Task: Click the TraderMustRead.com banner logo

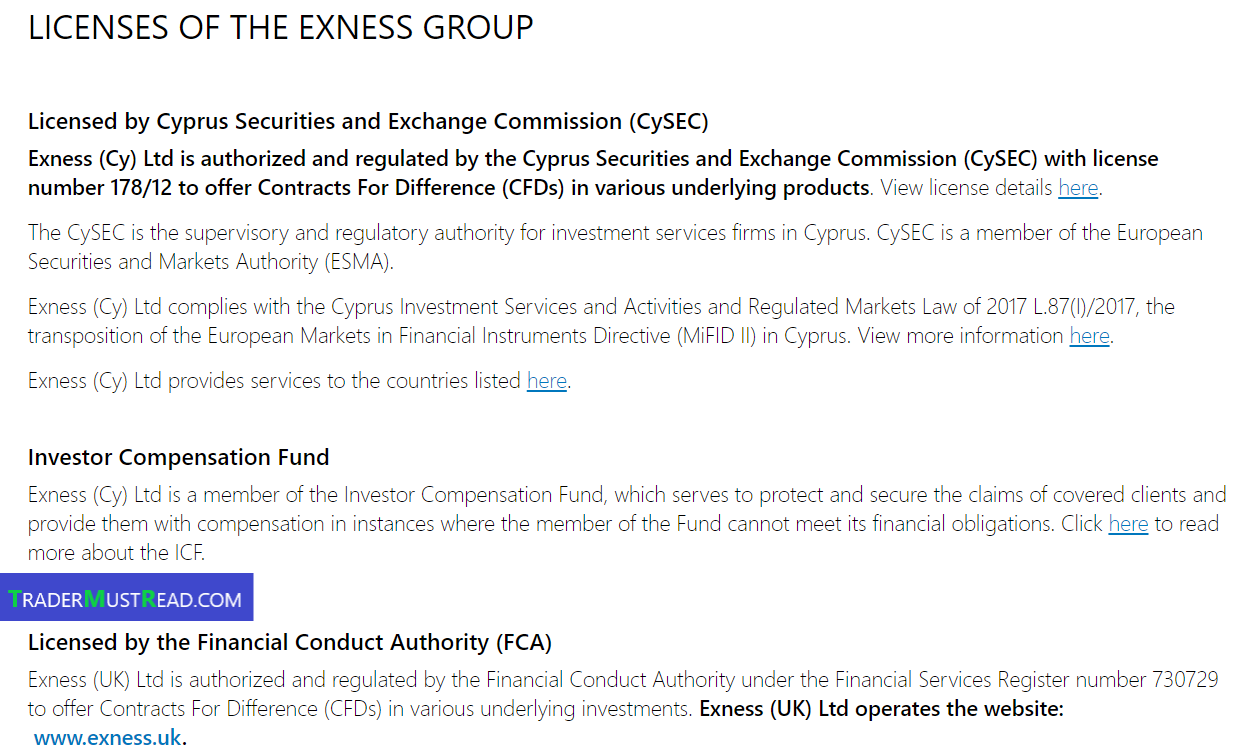Action: pos(127,598)
